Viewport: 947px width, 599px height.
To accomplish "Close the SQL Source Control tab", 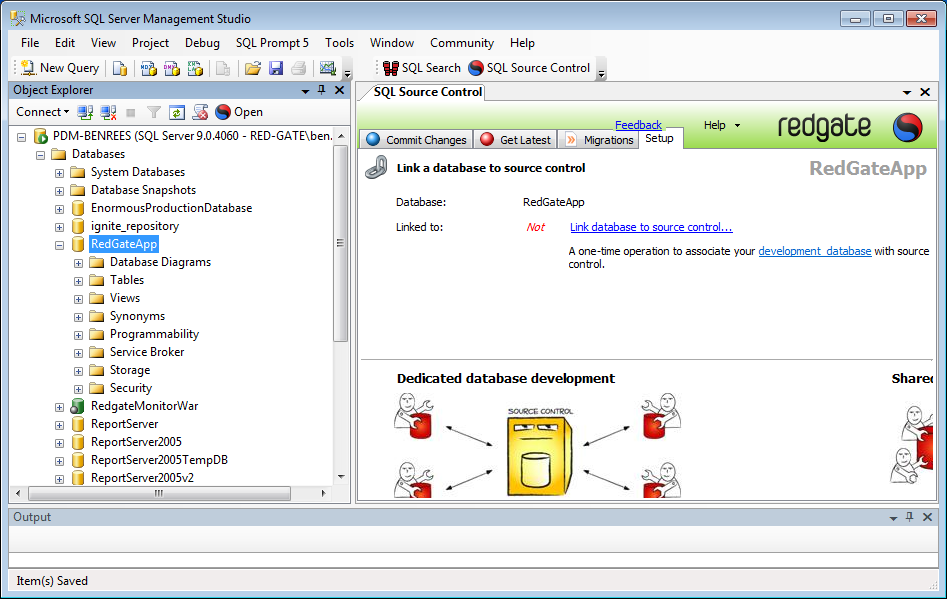I will (x=925, y=92).
